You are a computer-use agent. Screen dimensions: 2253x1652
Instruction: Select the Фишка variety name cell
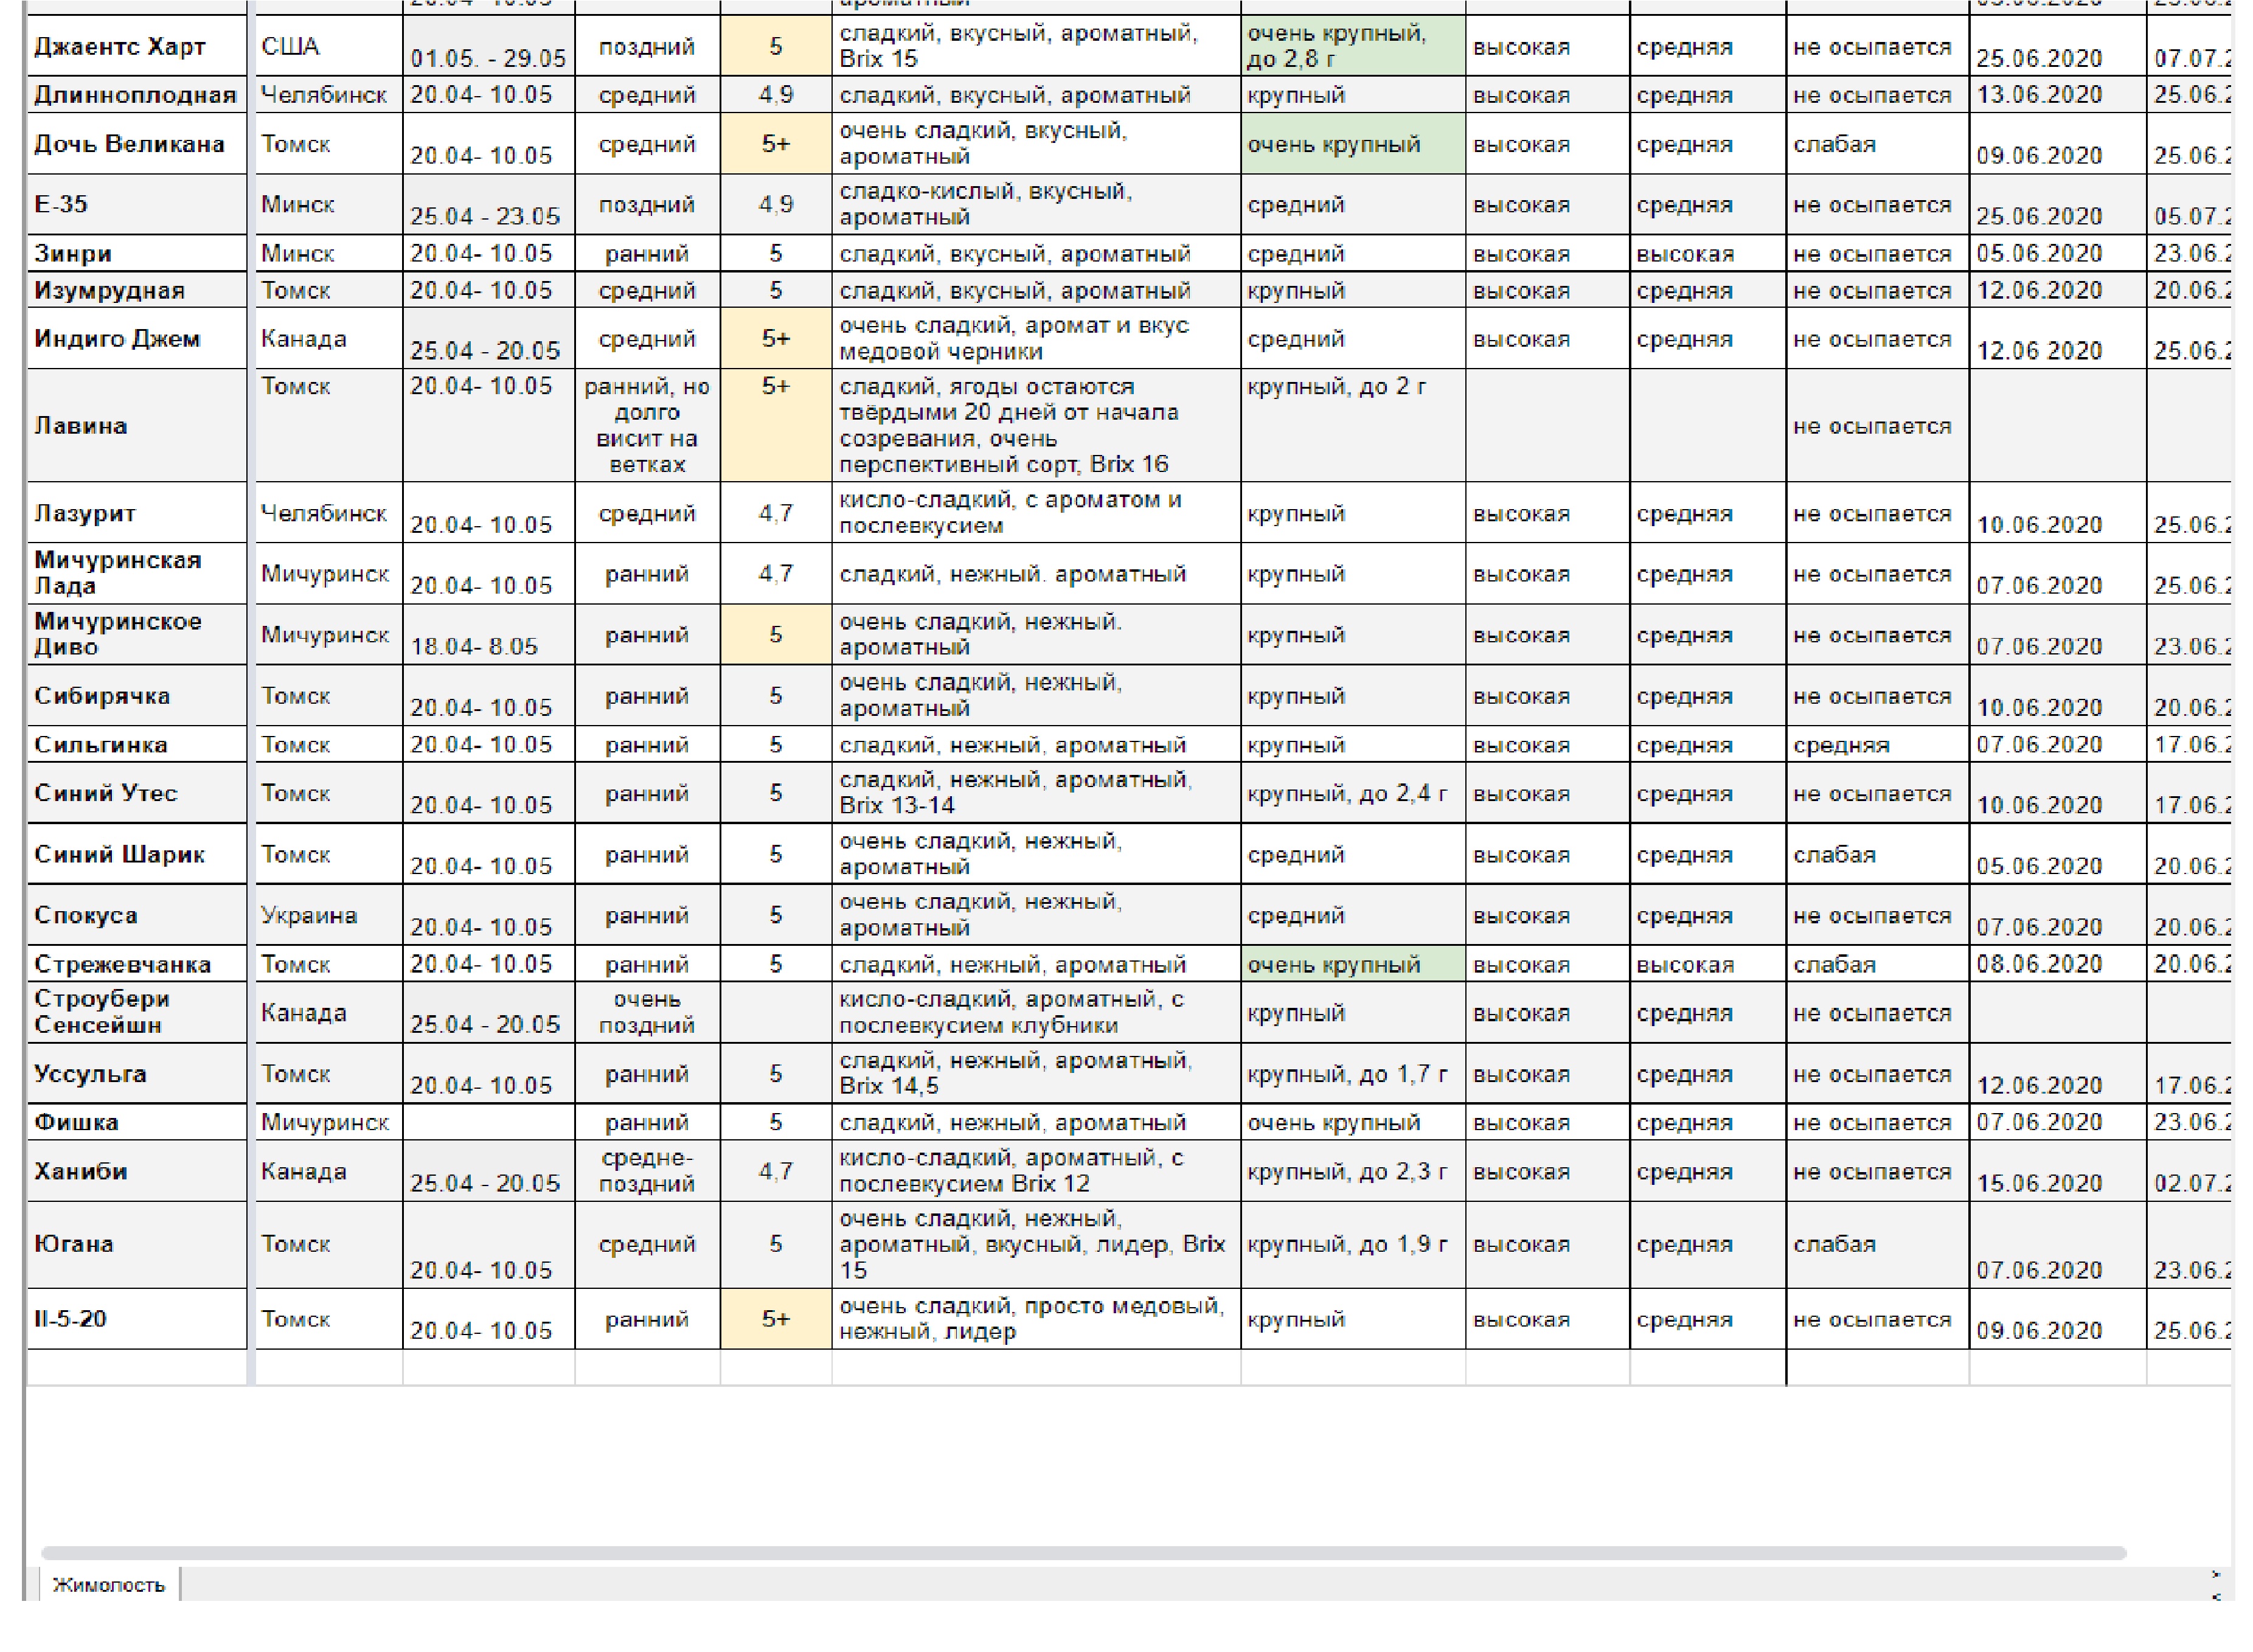click(137, 1122)
